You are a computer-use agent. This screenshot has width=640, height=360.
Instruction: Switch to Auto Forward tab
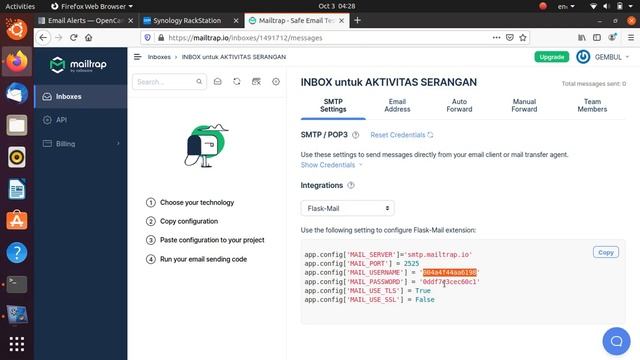pos(459,106)
